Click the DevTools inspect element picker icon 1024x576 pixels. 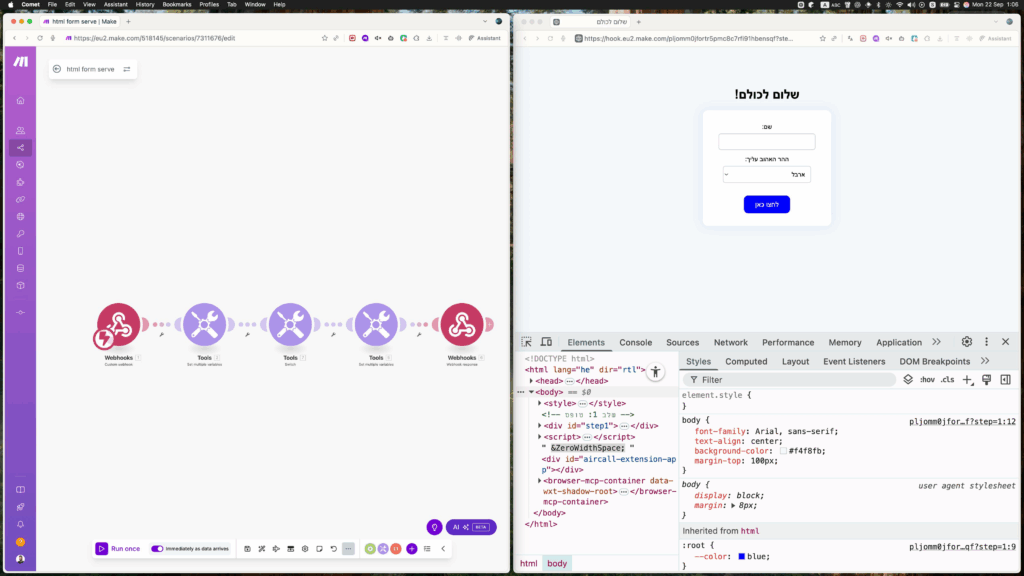tap(527, 342)
